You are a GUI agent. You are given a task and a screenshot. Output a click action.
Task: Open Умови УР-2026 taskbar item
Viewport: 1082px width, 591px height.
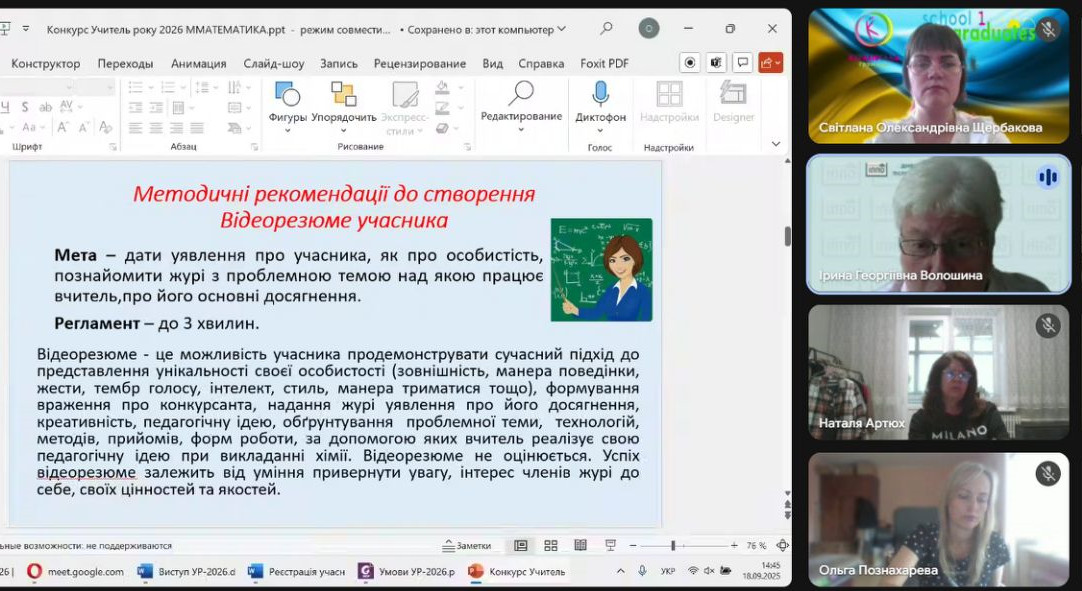(x=407, y=572)
